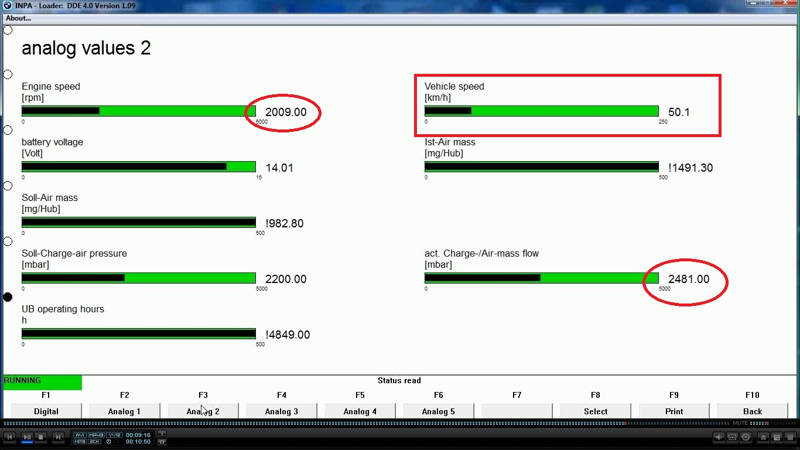Image resolution: width=800 pixels, height=450 pixels.
Task: Click the Back button under F10
Action: pos(752,411)
